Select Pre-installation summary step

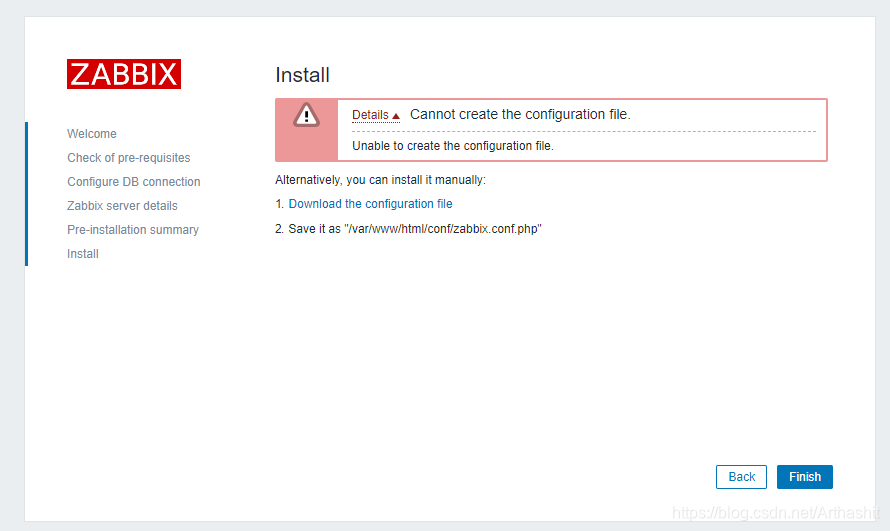[x=133, y=230]
